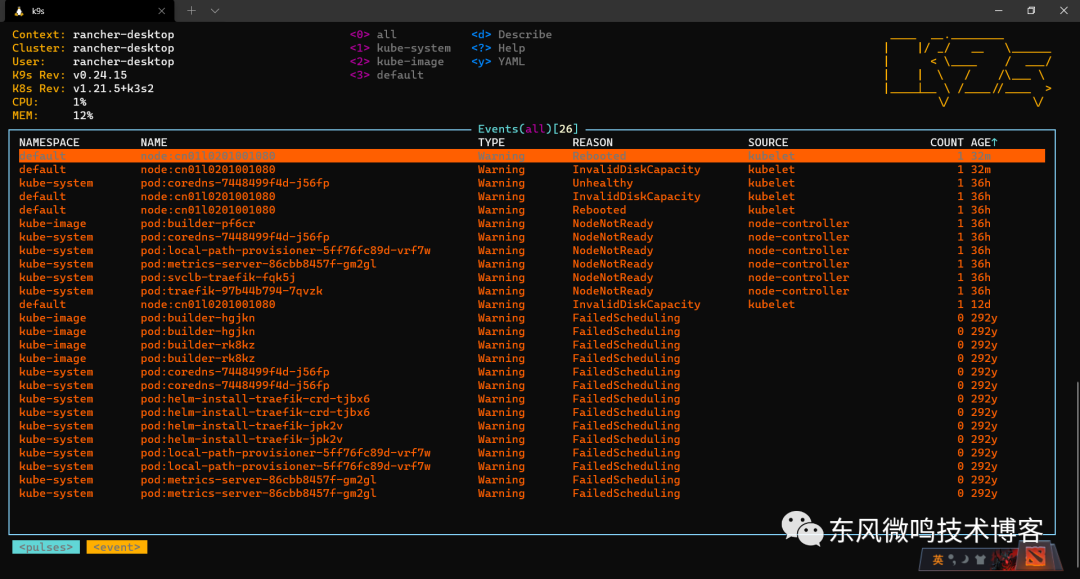Select the <1> kube-system namespace shortcut
The height and width of the screenshot is (579, 1080).
pyautogui.click(x=400, y=48)
